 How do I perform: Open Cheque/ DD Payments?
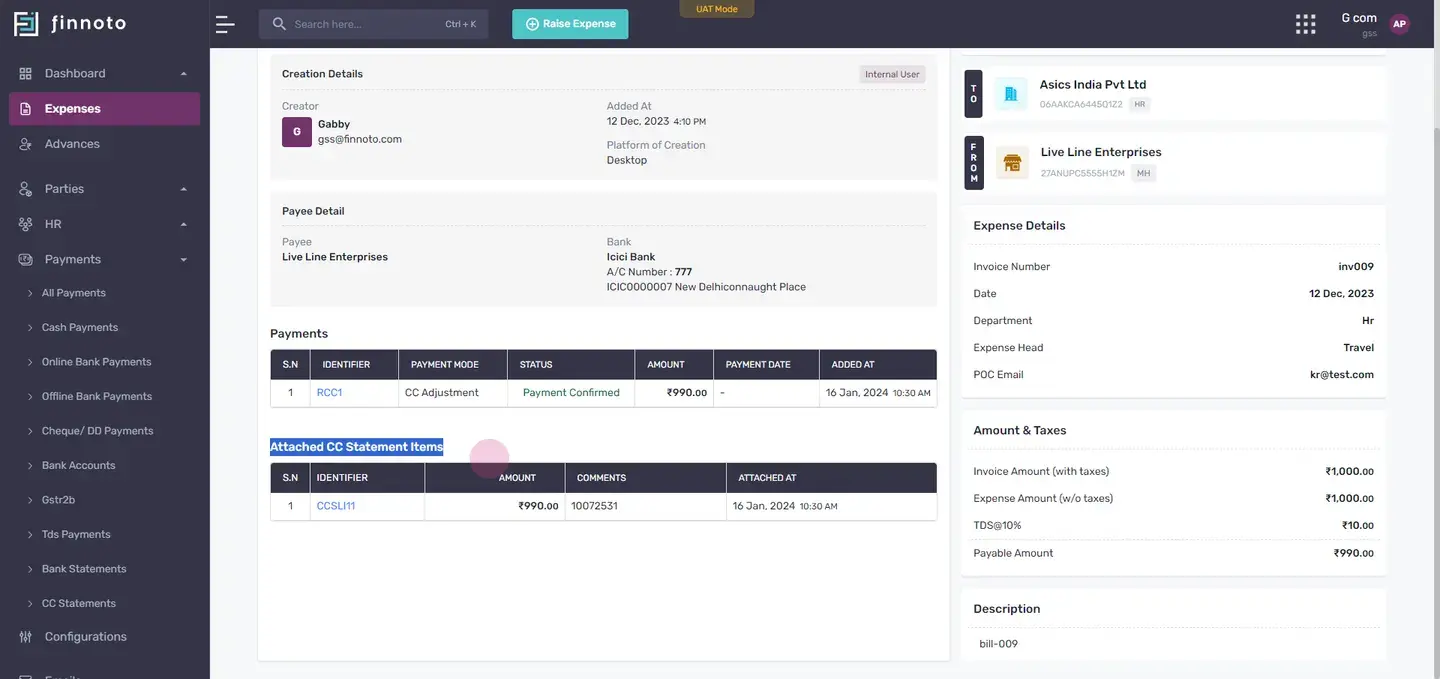click(98, 431)
